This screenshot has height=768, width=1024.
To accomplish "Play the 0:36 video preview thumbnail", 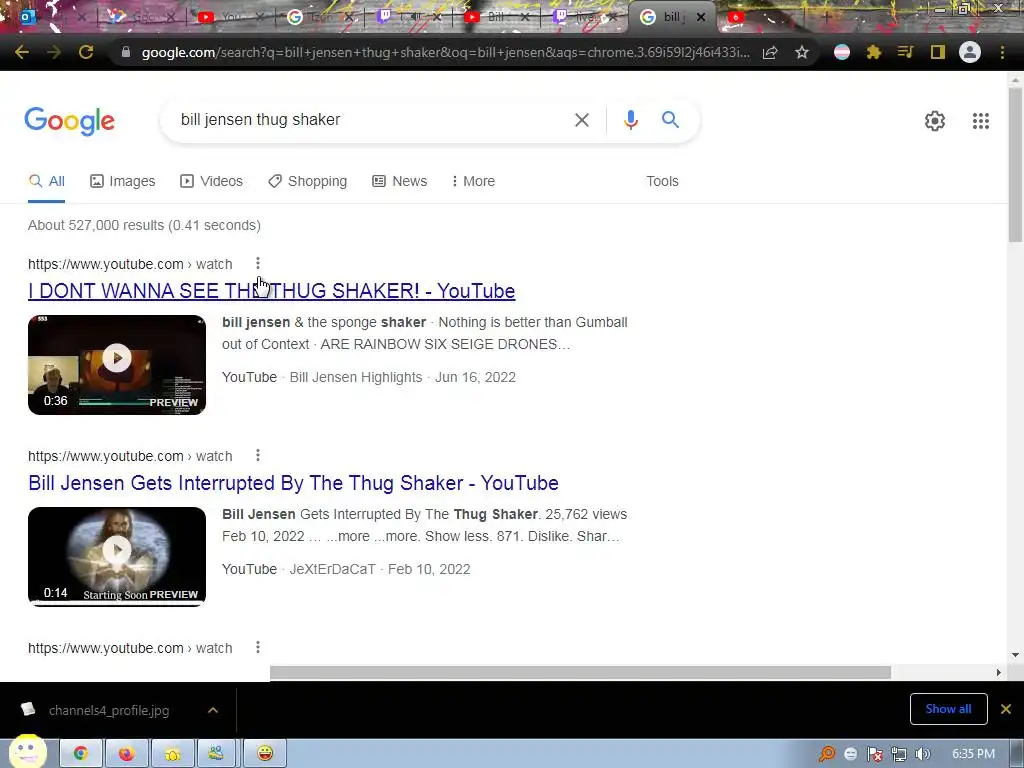I will [x=117, y=365].
